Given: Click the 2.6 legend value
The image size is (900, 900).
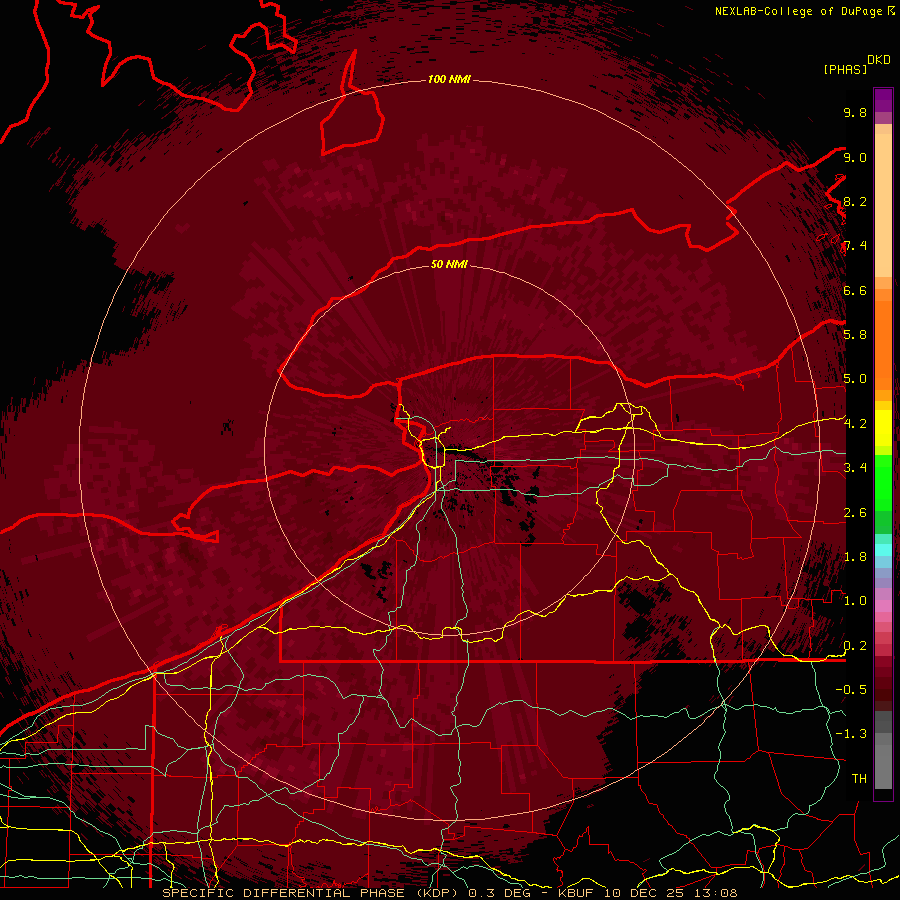Looking at the screenshot, I should [855, 512].
